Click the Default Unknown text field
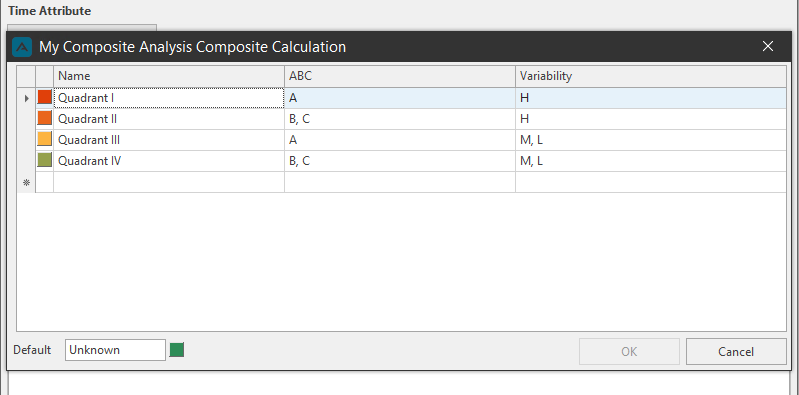 [x=115, y=350]
